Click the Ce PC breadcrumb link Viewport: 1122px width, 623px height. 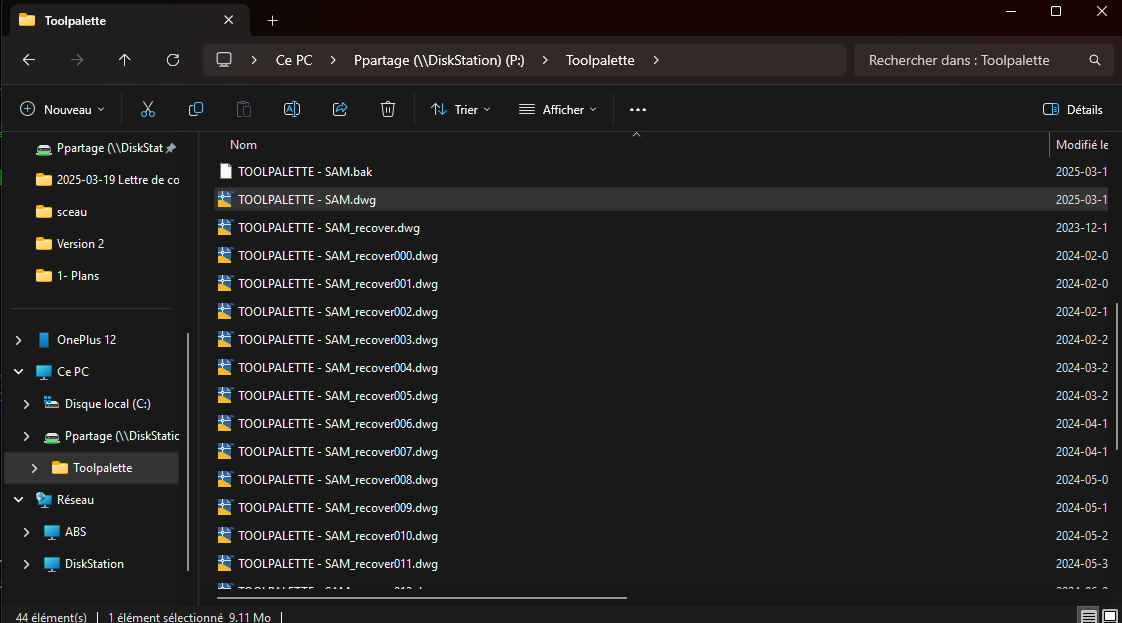294,60
